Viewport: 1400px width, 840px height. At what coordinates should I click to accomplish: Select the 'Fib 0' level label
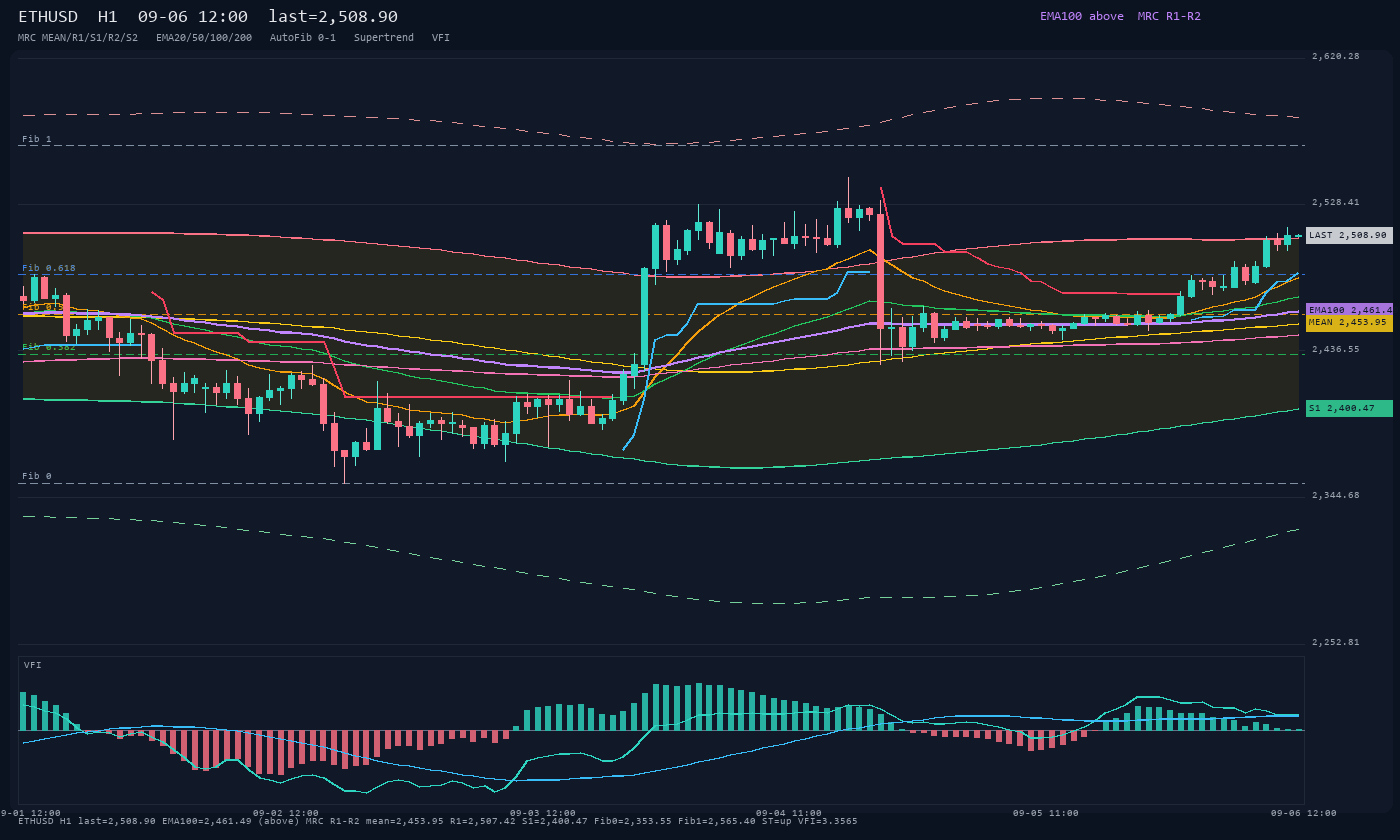point(37,476)
